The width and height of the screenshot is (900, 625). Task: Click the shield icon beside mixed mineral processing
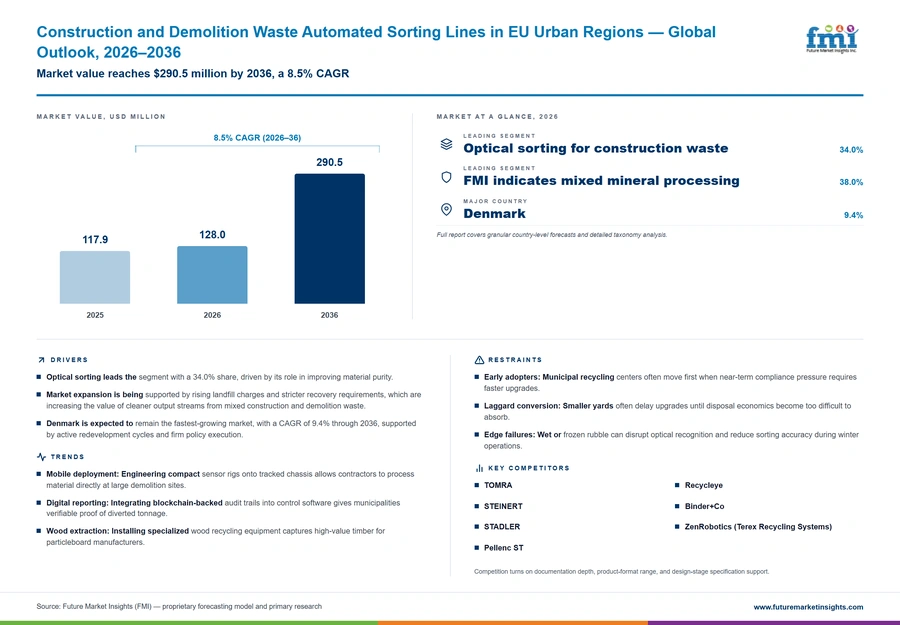click(x=446, y=177)
